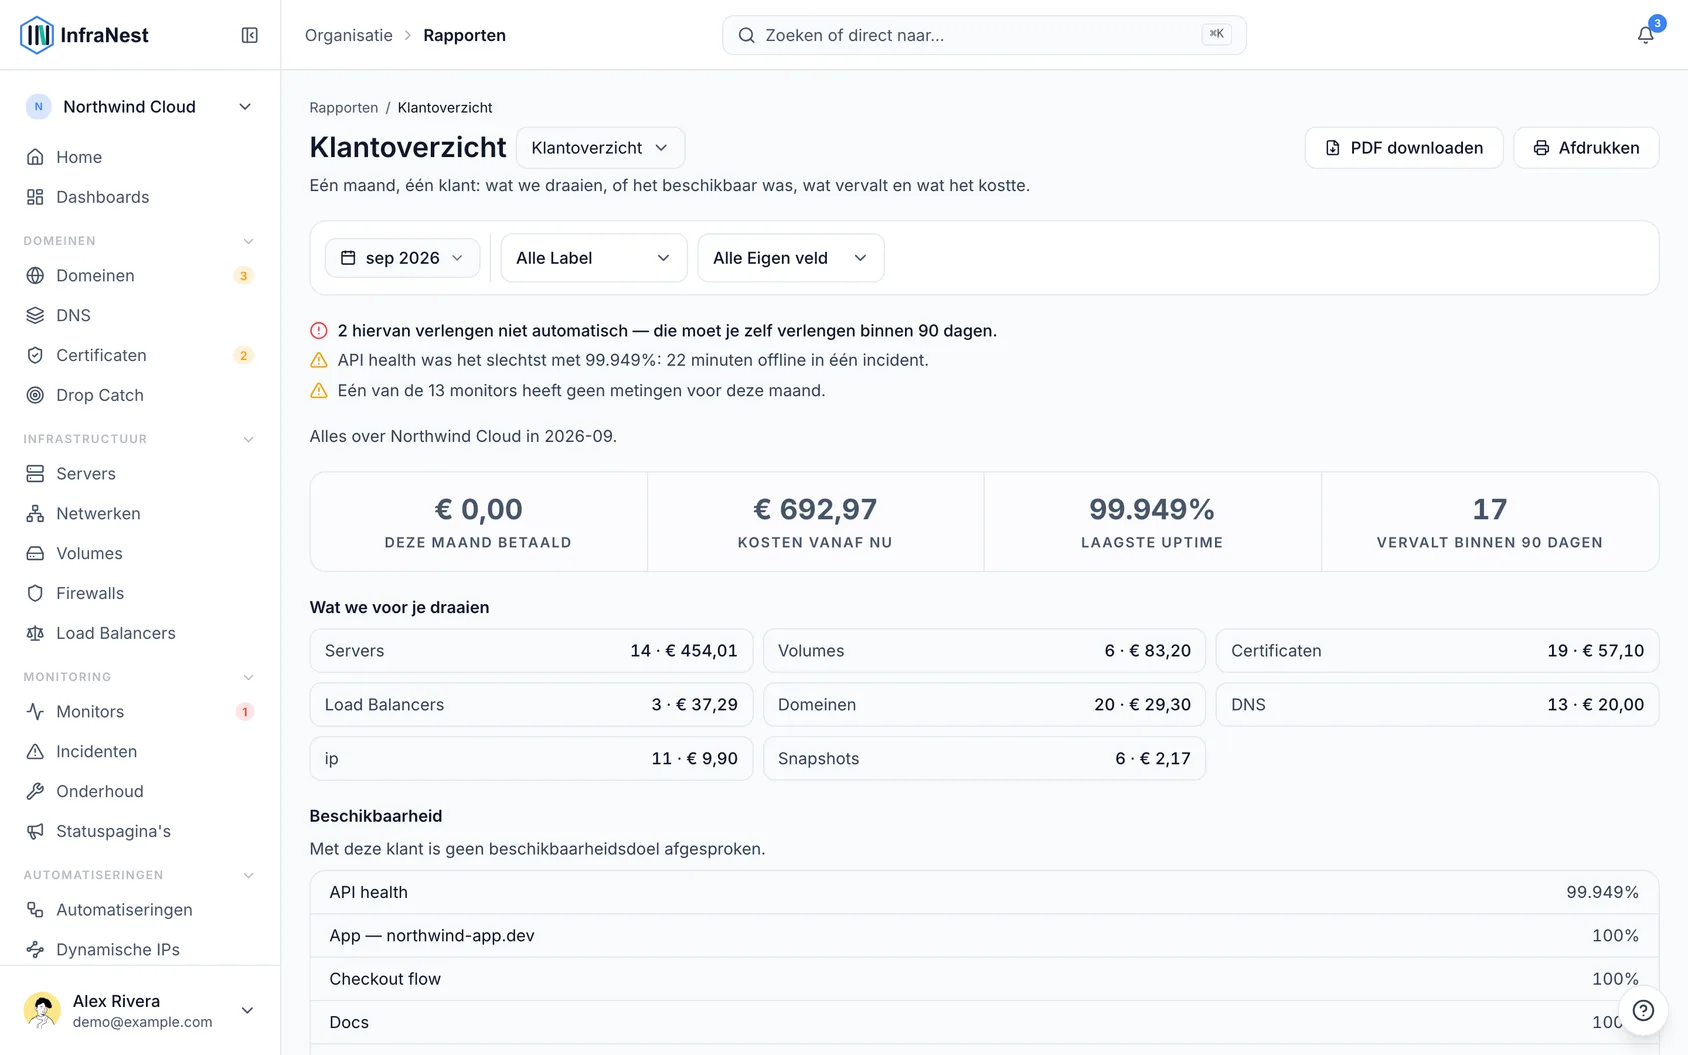Open the sep 2026 month picker
This screenshot has height=1055, width=1688.
[x=402, y=258]
